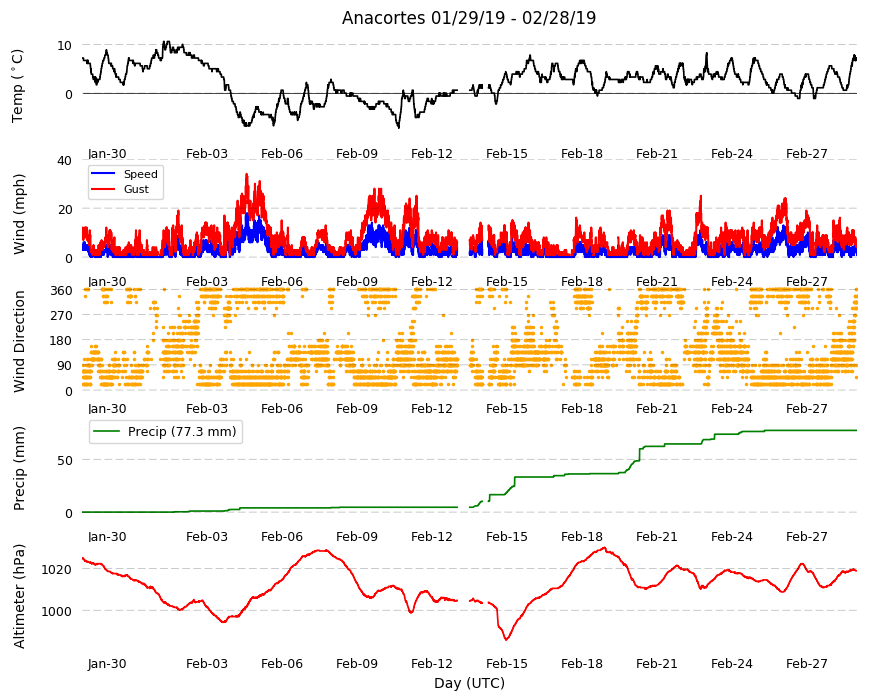Click the Precip (mm) axis label

coord(19,468)
